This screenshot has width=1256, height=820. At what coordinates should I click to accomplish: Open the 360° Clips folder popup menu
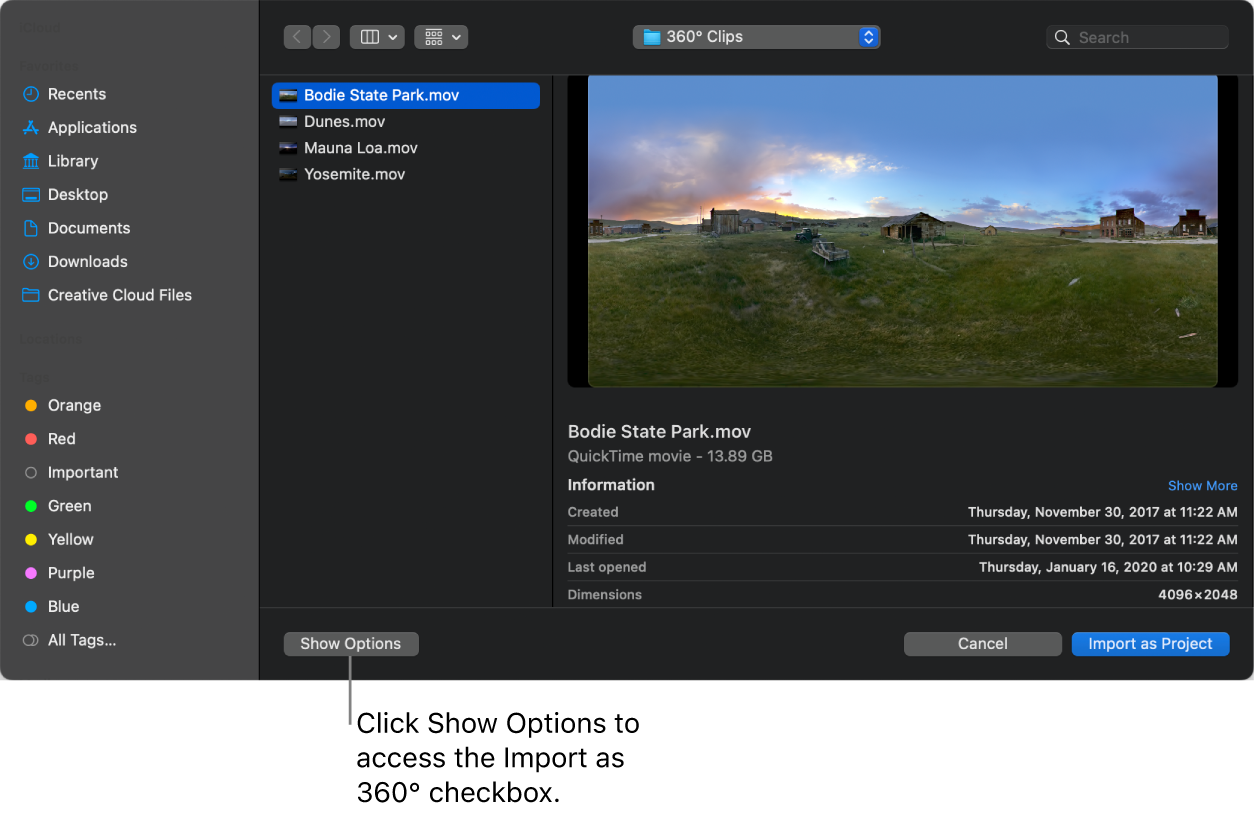756,36
